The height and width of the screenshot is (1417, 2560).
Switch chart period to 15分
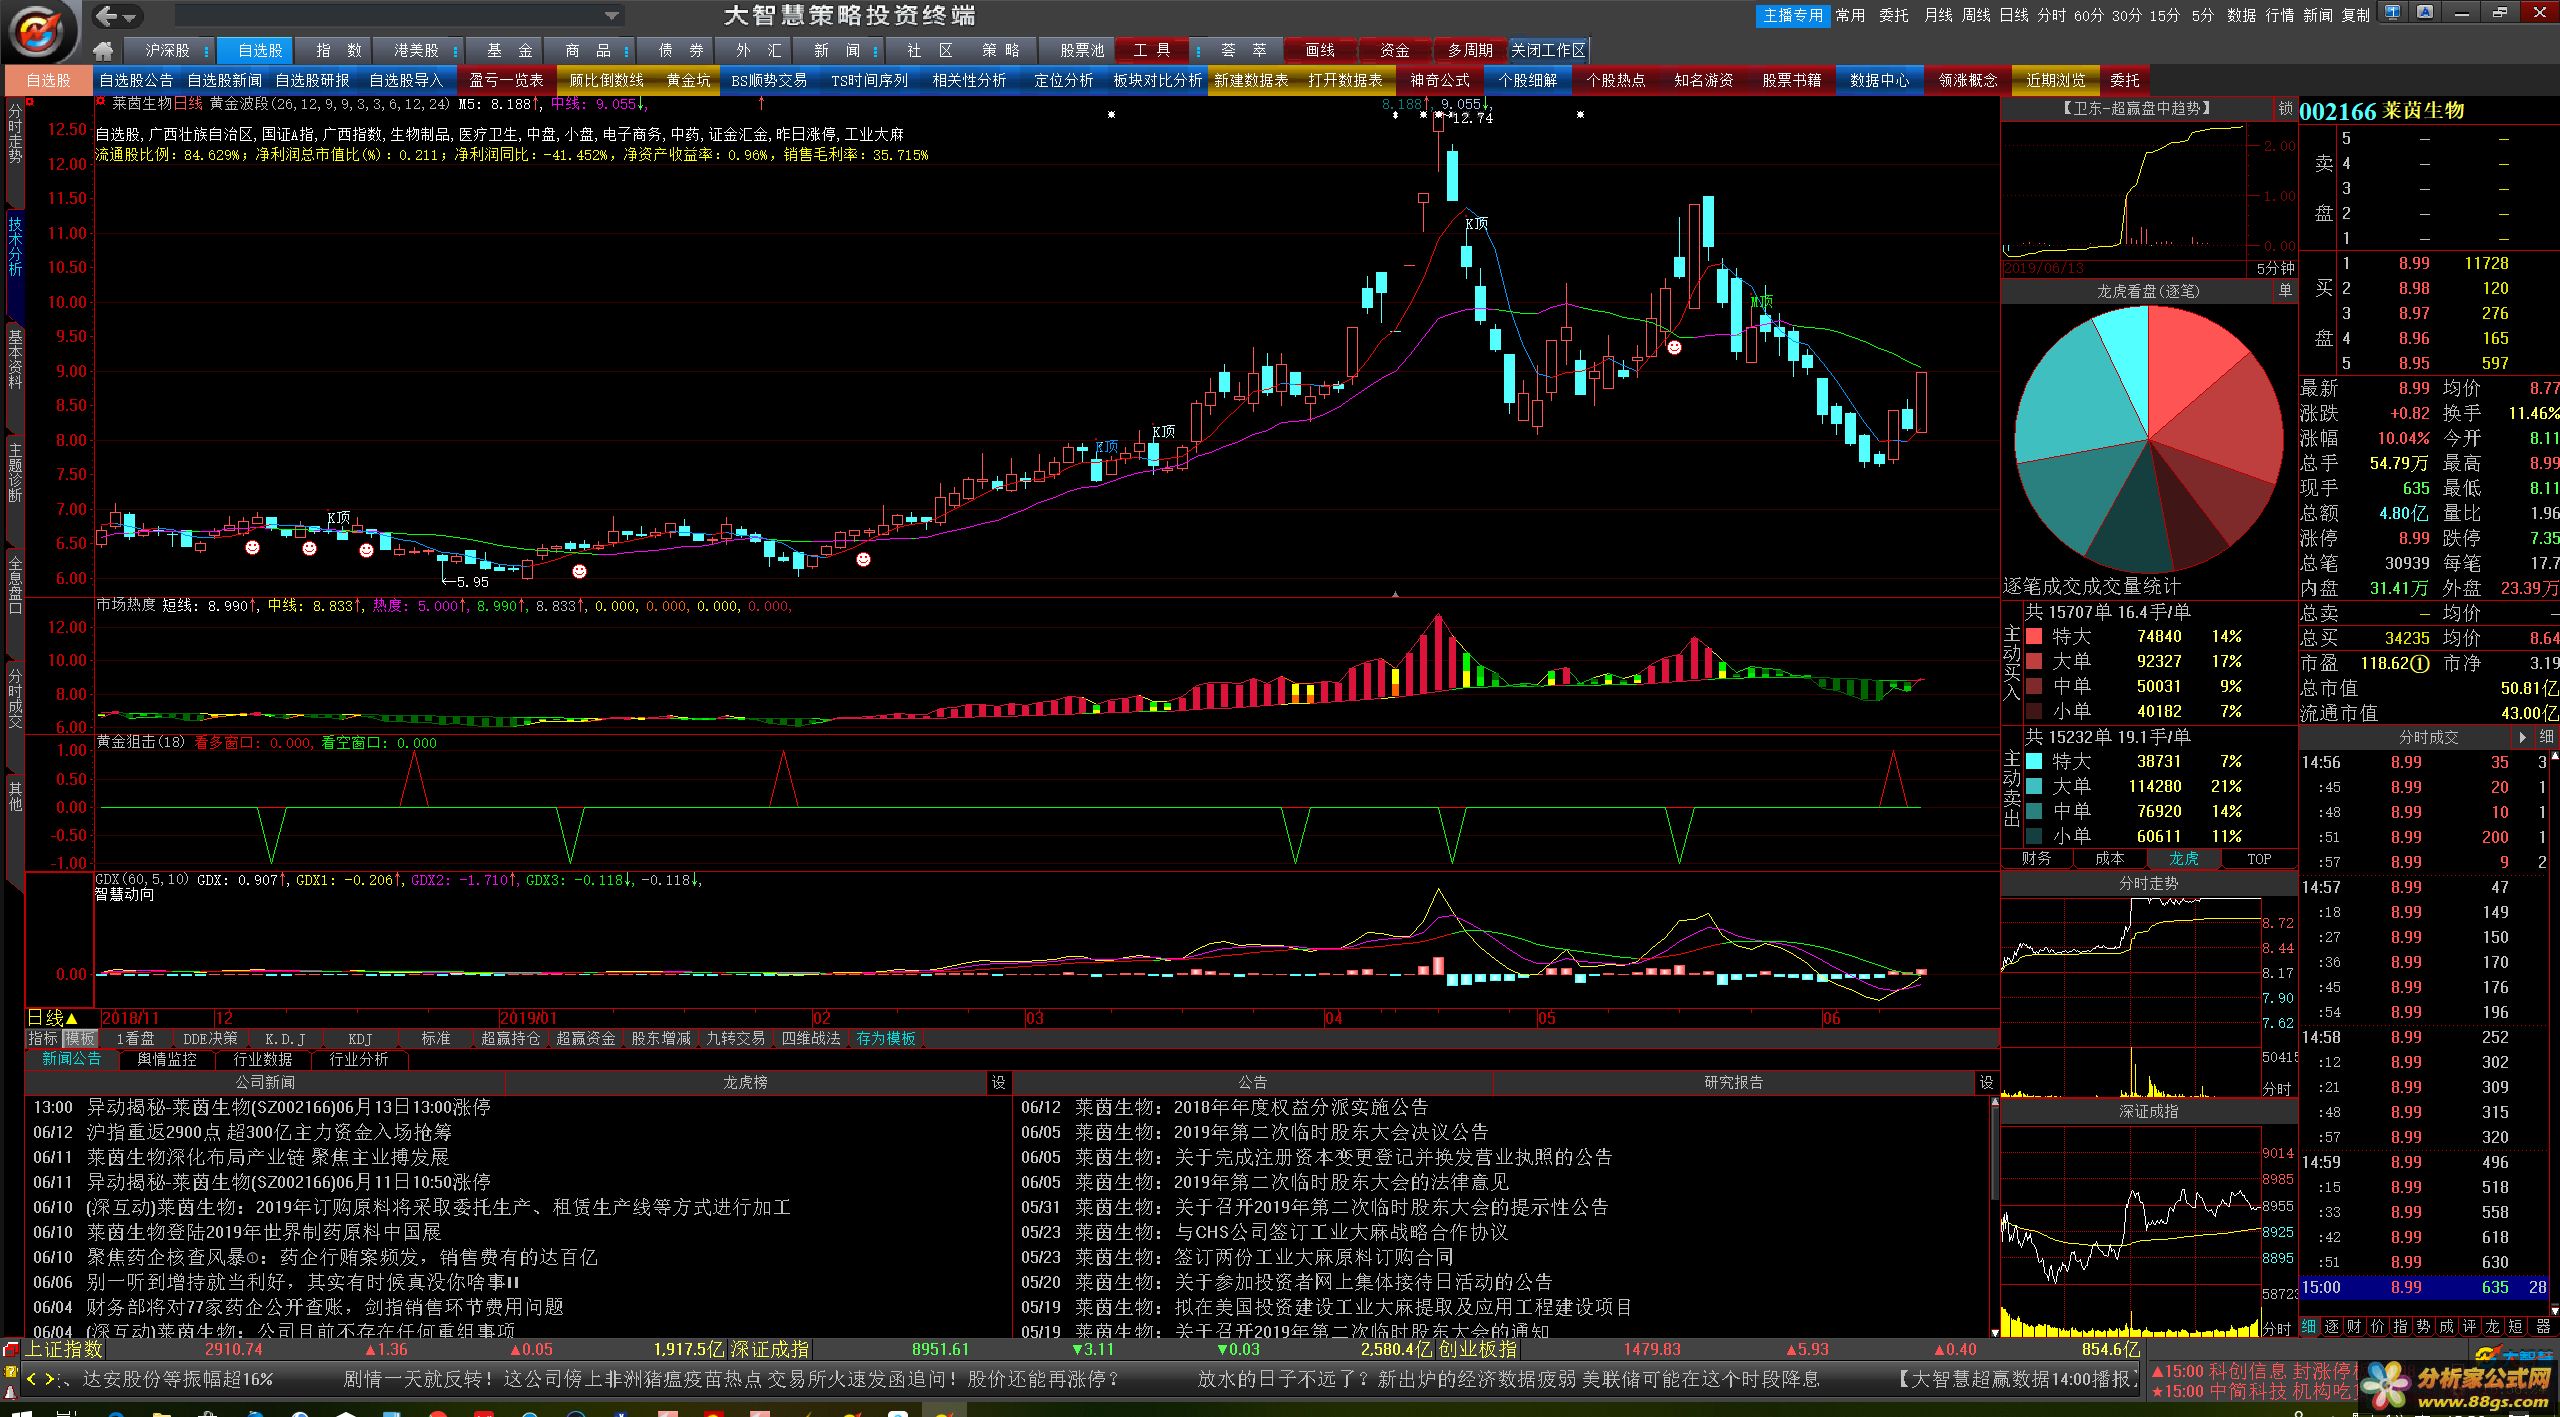coord(2165,15)
